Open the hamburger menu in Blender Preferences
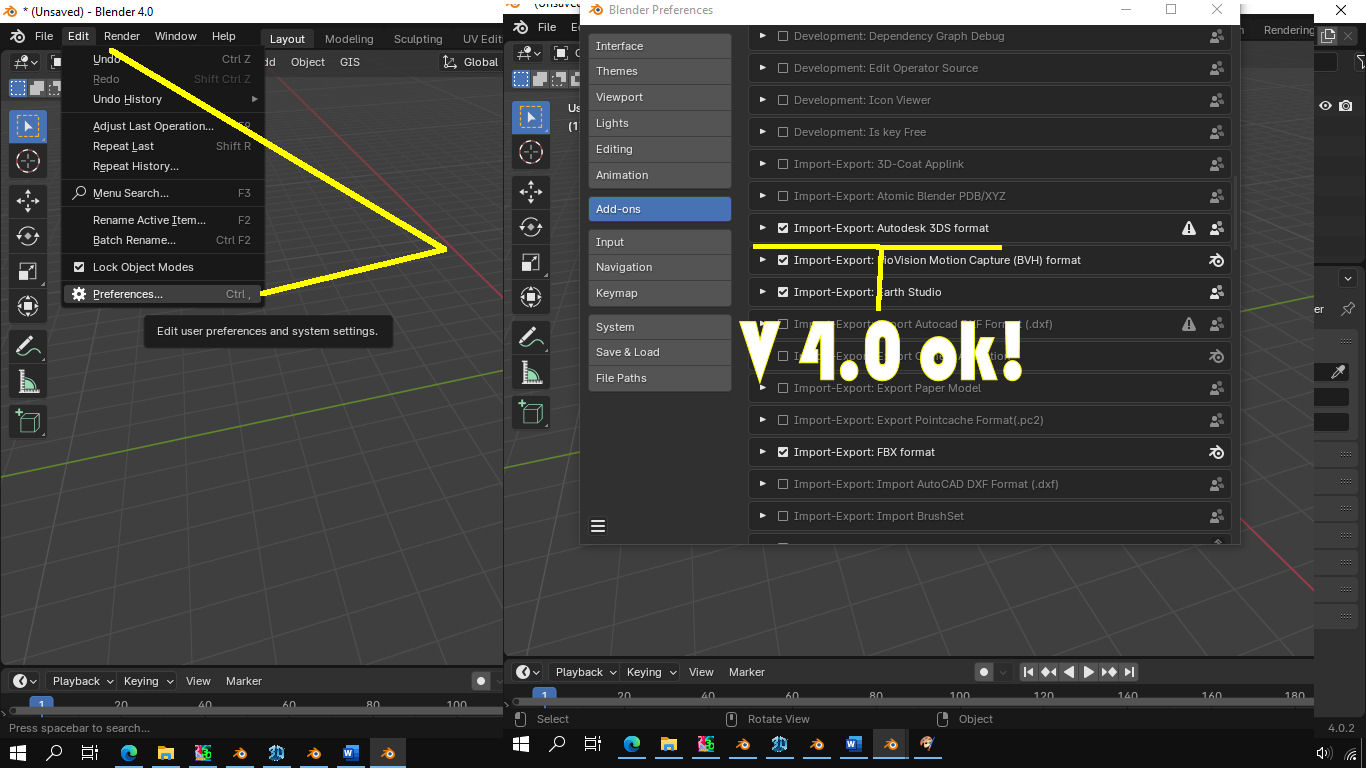This screenshot has width=1366, height=768. pos(598,526)
